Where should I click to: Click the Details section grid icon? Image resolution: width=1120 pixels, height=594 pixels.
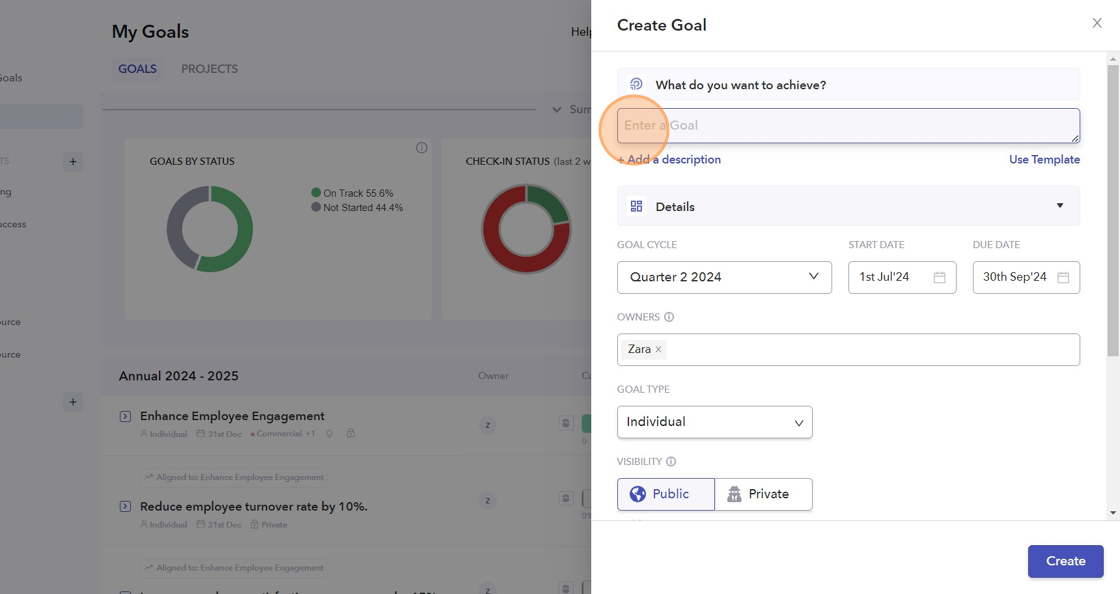pos(636,206)
